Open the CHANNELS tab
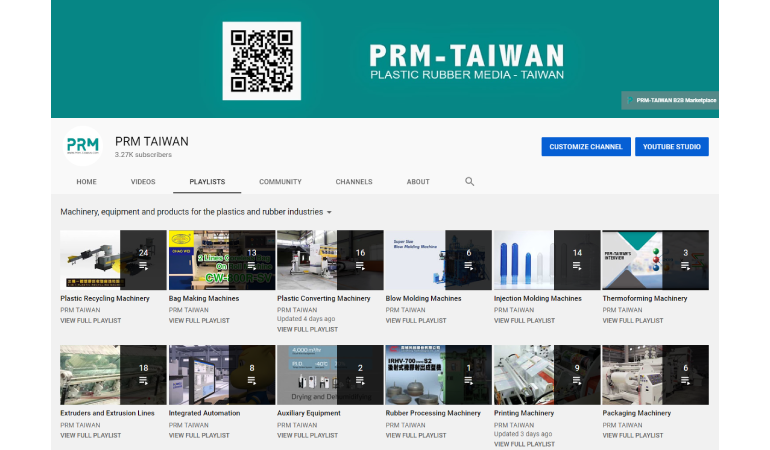770x450 pixels. [354, 182]
